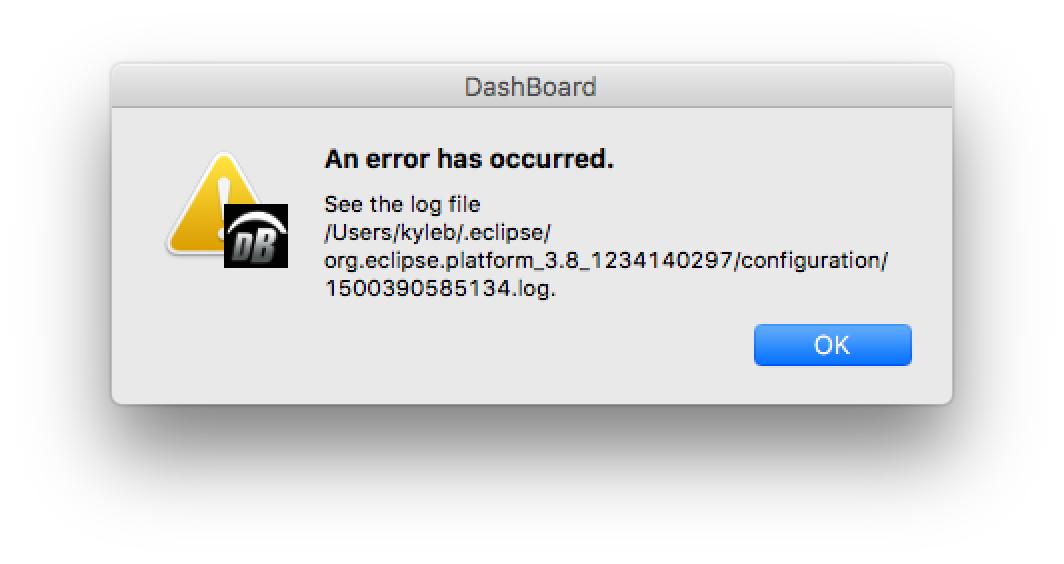
Task: Click the white arc on the DB logo
Action: [256, 221]
